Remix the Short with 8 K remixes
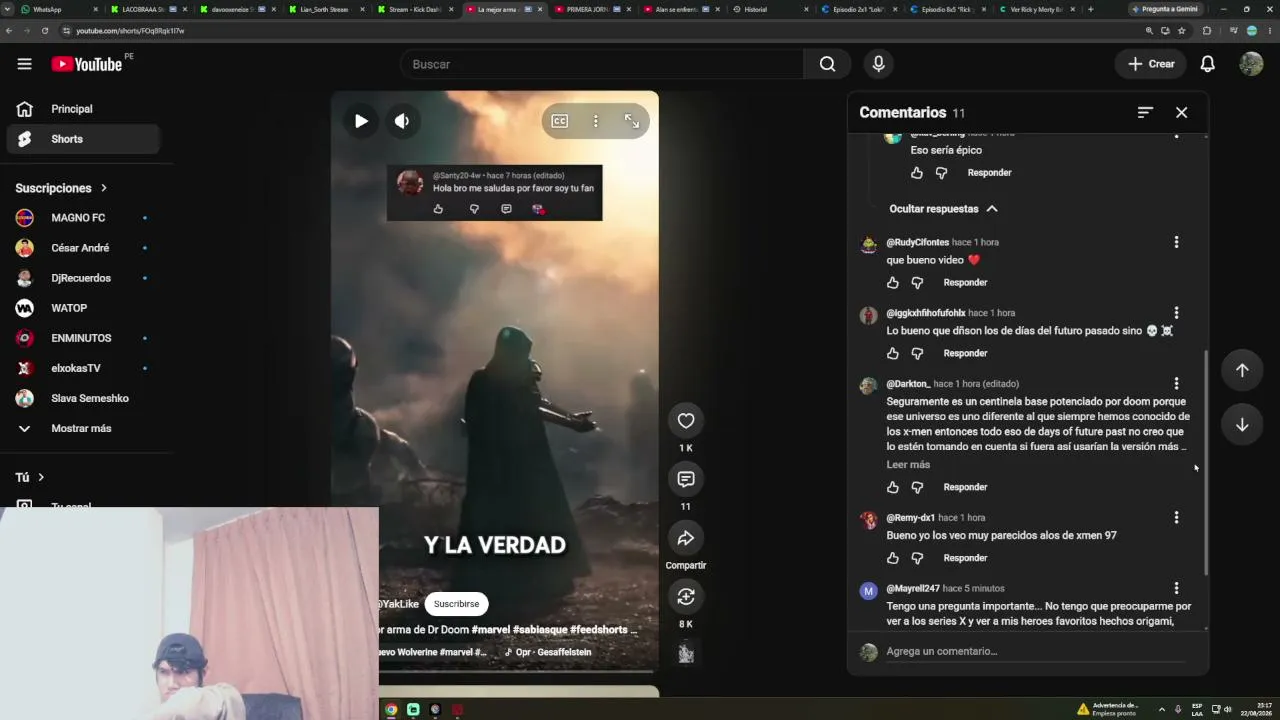1280x720 pixels. [x=686, y=597]
